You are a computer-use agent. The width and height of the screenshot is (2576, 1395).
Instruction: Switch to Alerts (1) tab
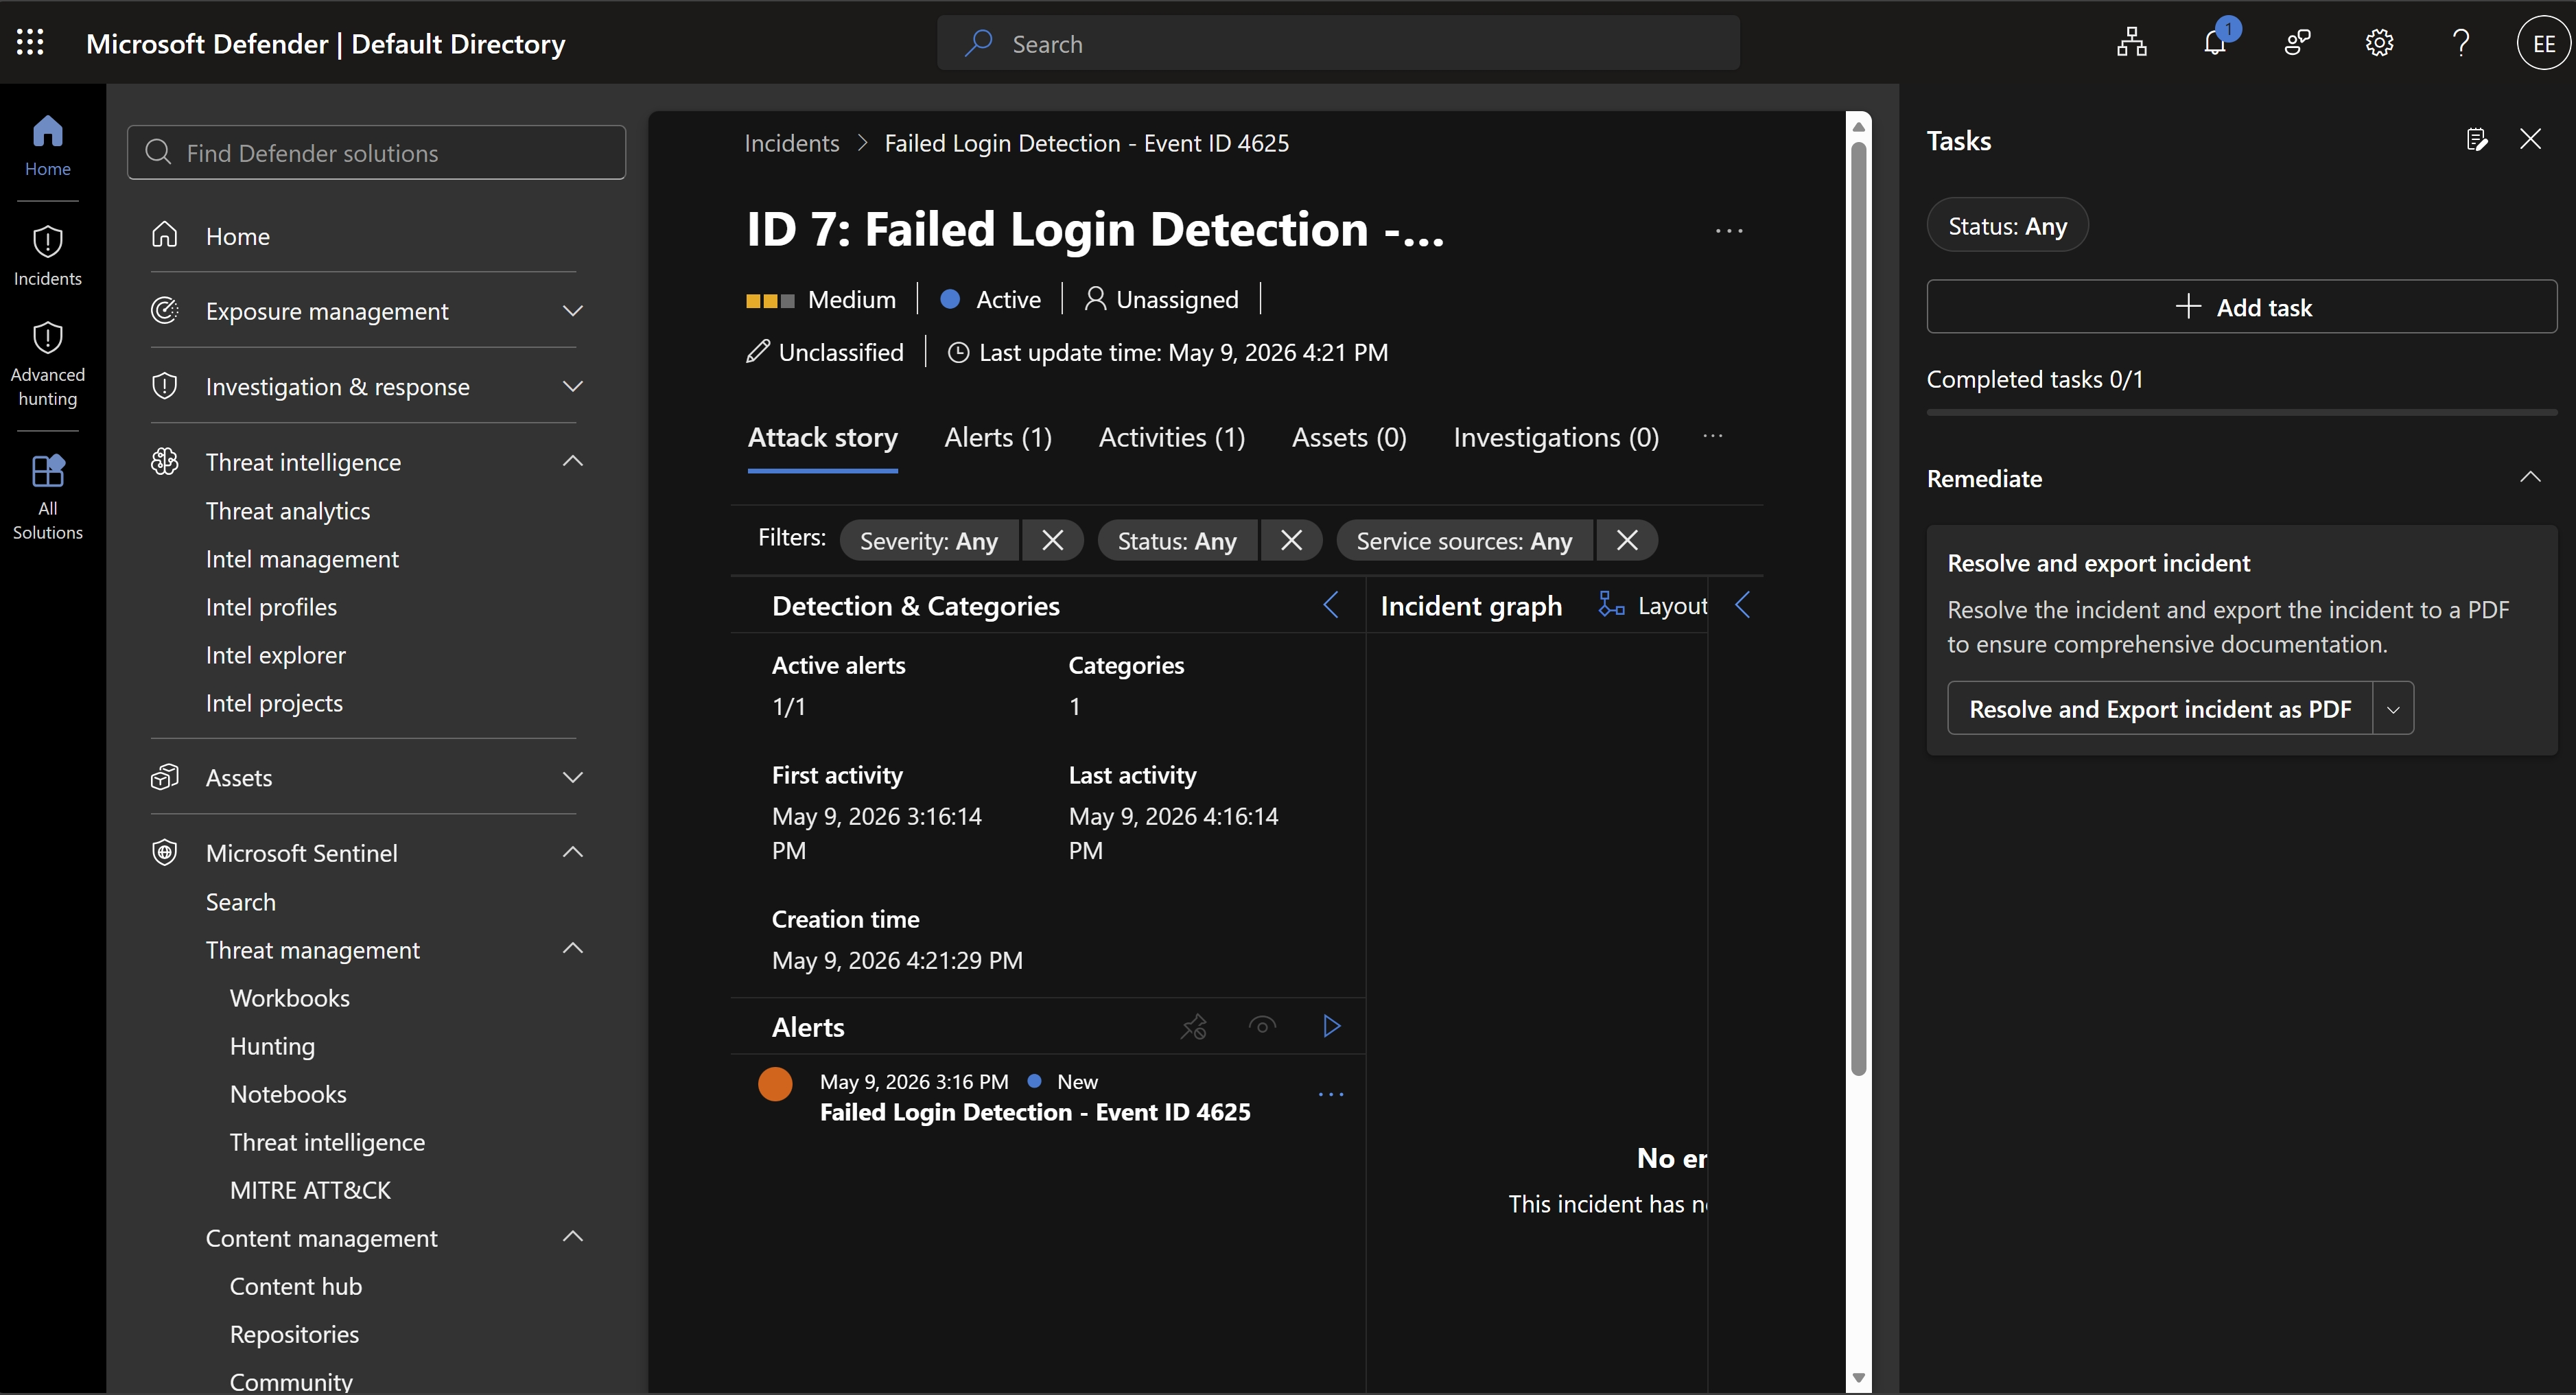pyautogui.click(x=997, y=437)
